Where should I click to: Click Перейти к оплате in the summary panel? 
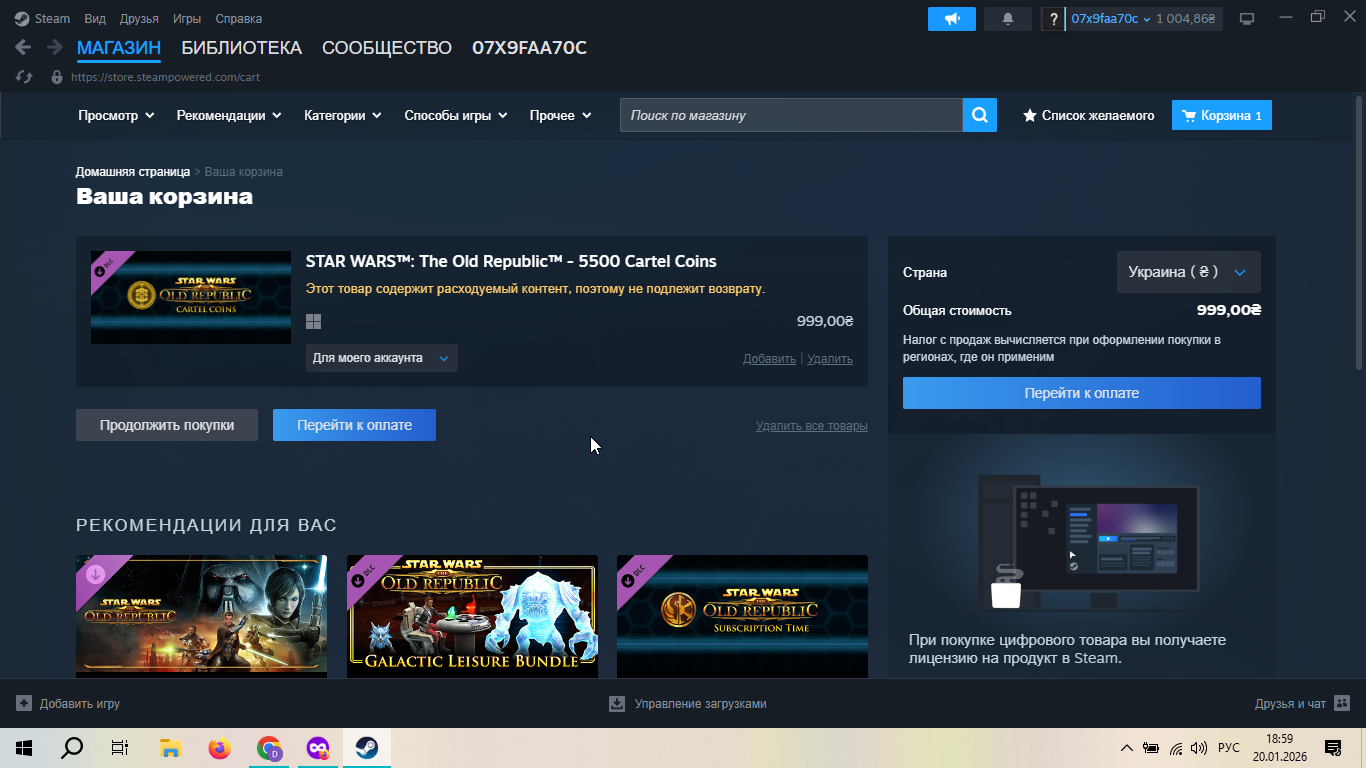coord(1082,393)
